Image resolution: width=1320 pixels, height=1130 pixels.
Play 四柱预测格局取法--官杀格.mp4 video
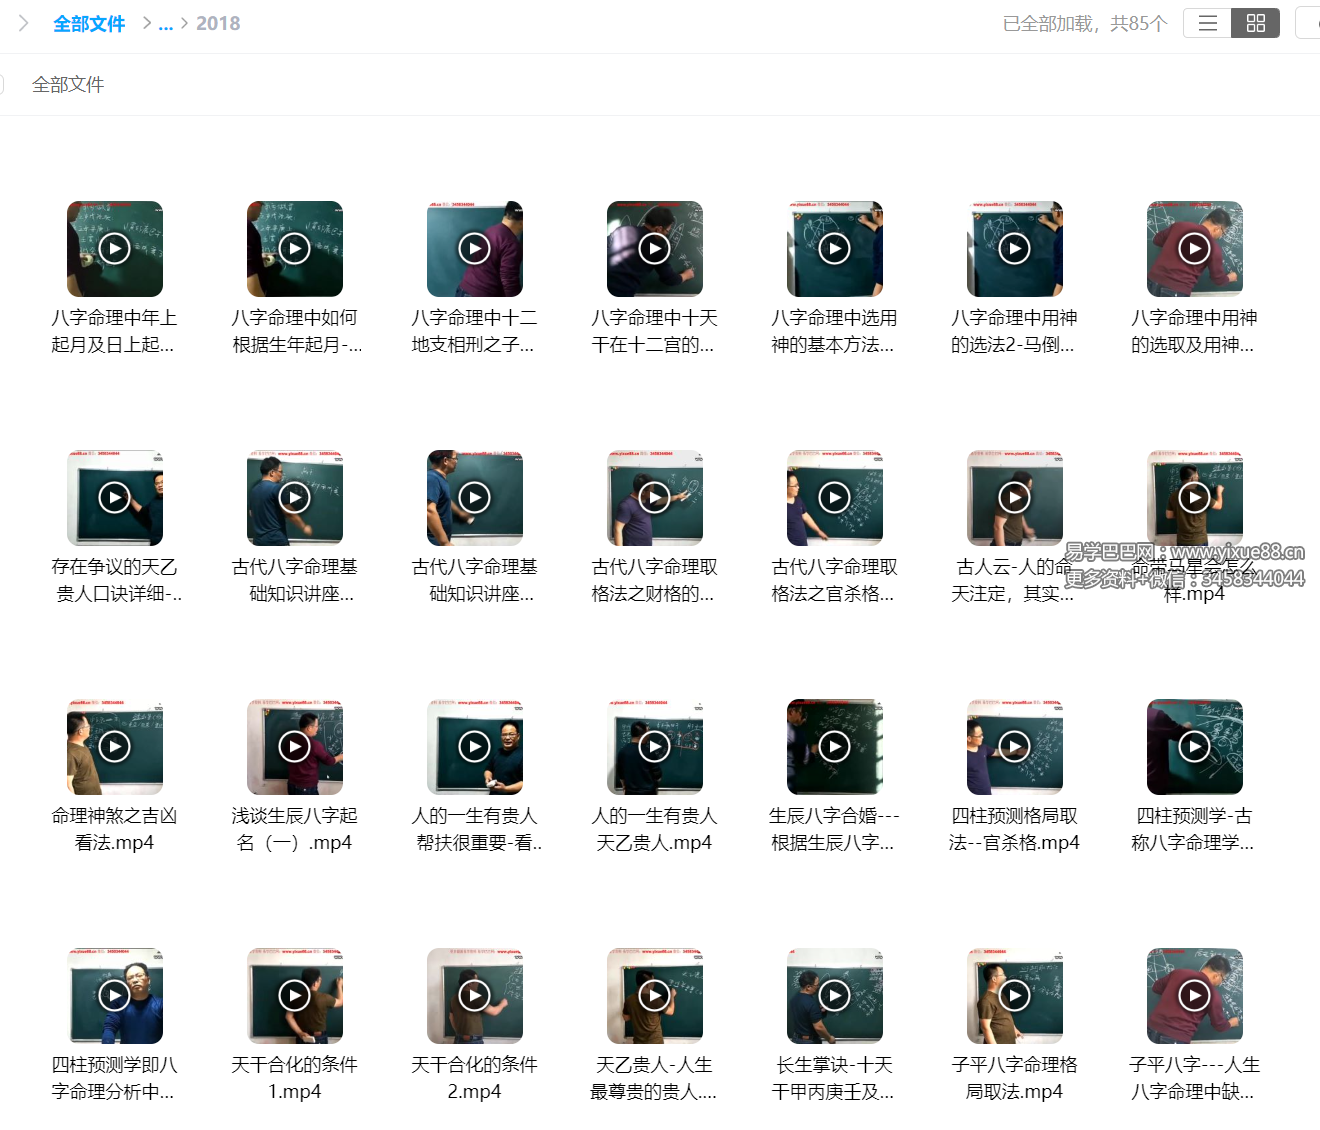click(1015, 747)
